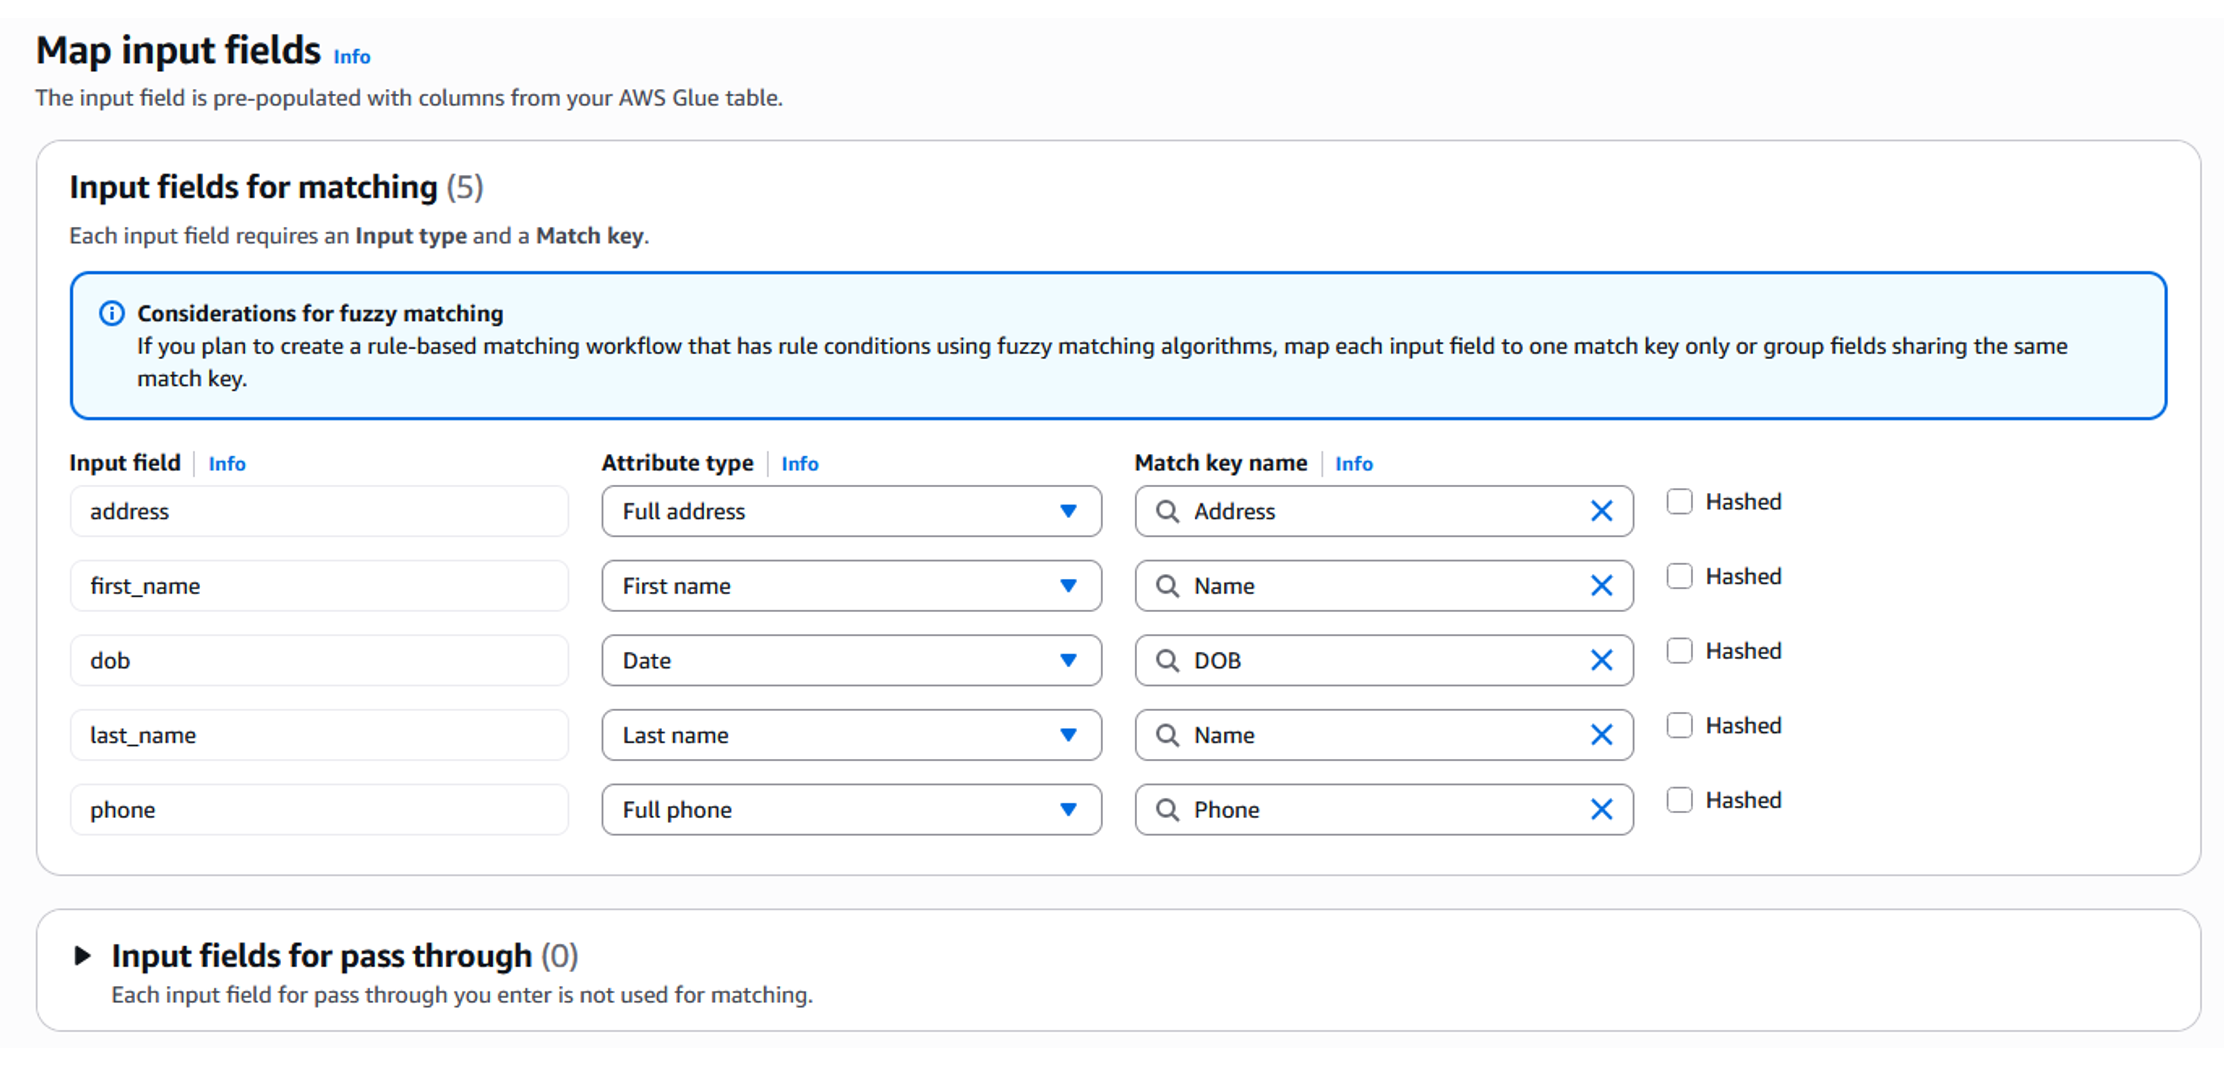Expand the Input fields for pass through section
Screen dimensions: 2224x1066
coord(84,955)
